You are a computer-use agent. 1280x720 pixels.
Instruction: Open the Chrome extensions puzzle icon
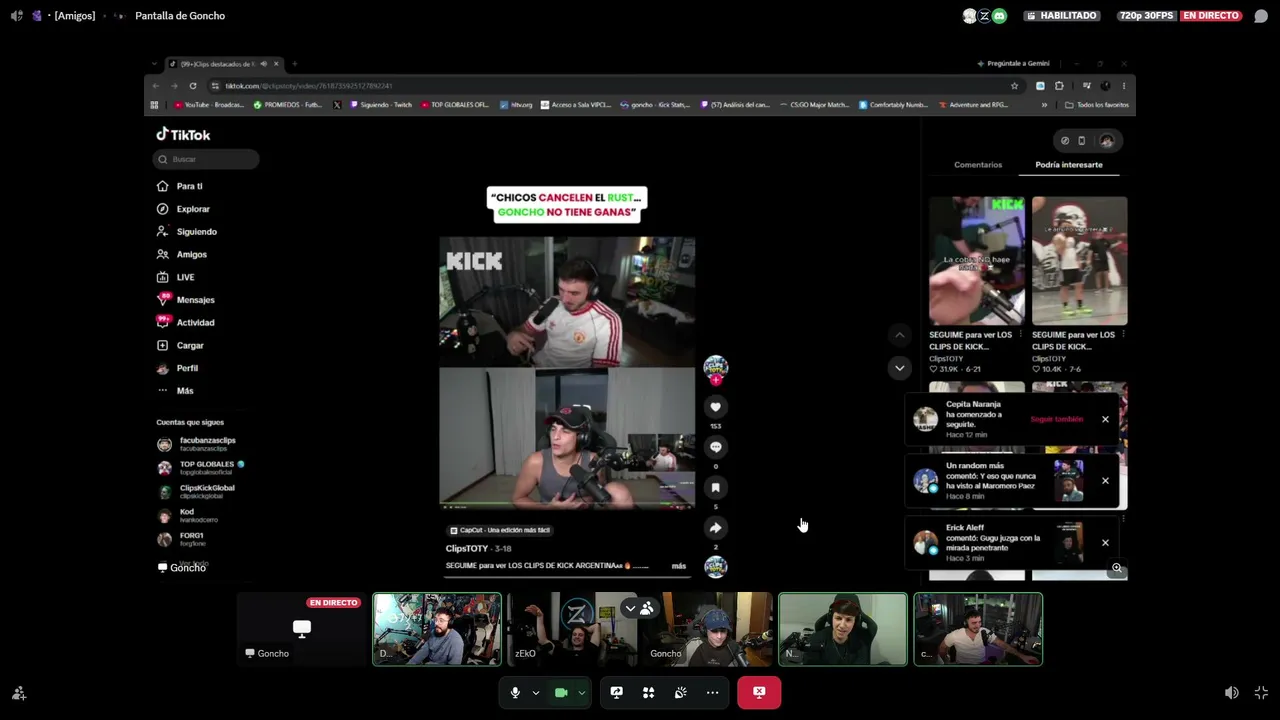1059,86
